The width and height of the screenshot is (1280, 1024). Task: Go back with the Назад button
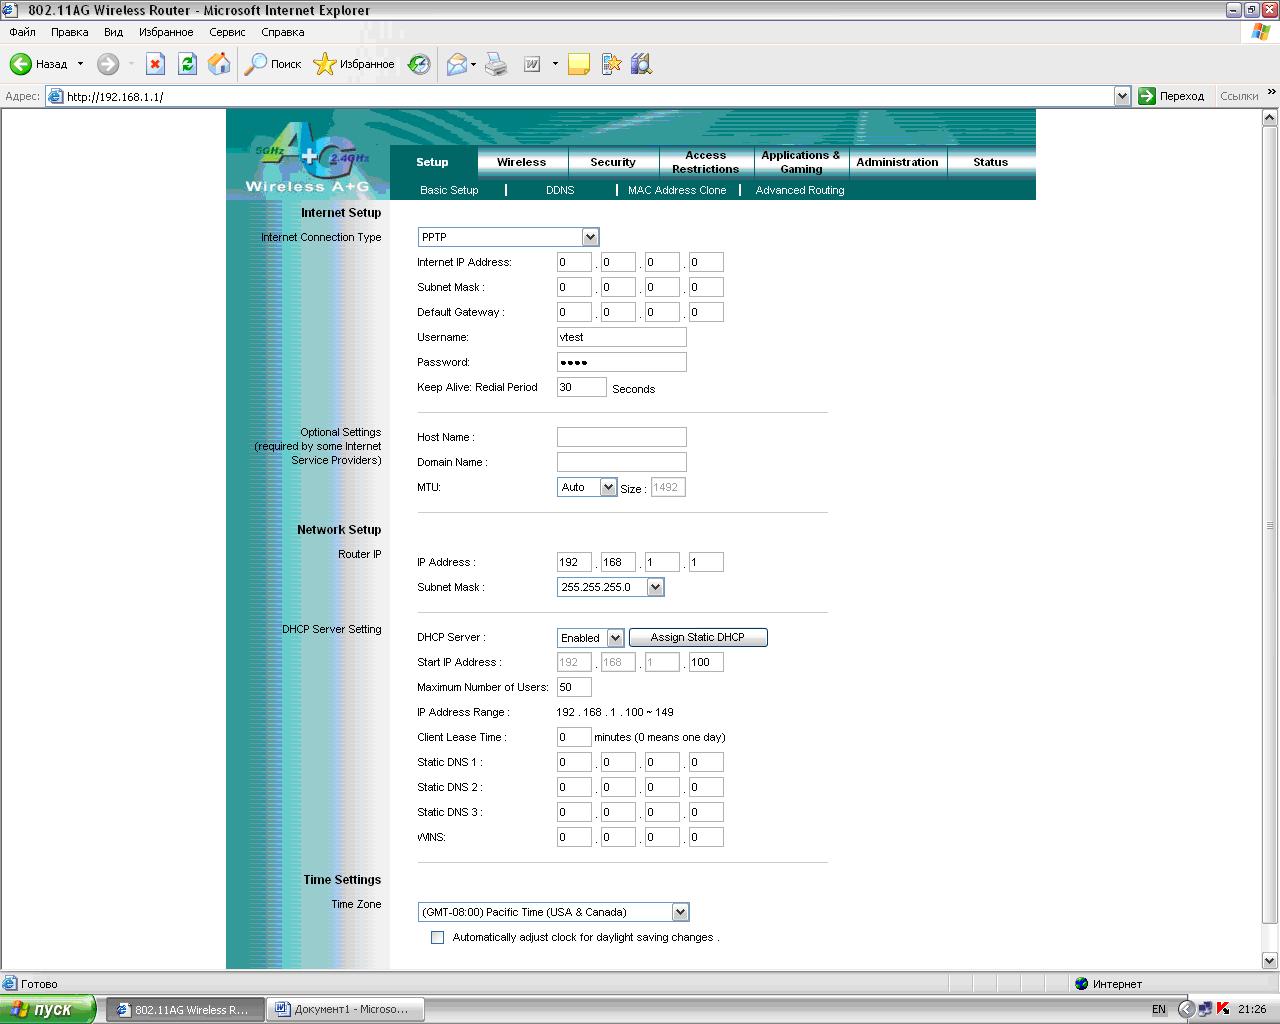click(x=40, y=64)
